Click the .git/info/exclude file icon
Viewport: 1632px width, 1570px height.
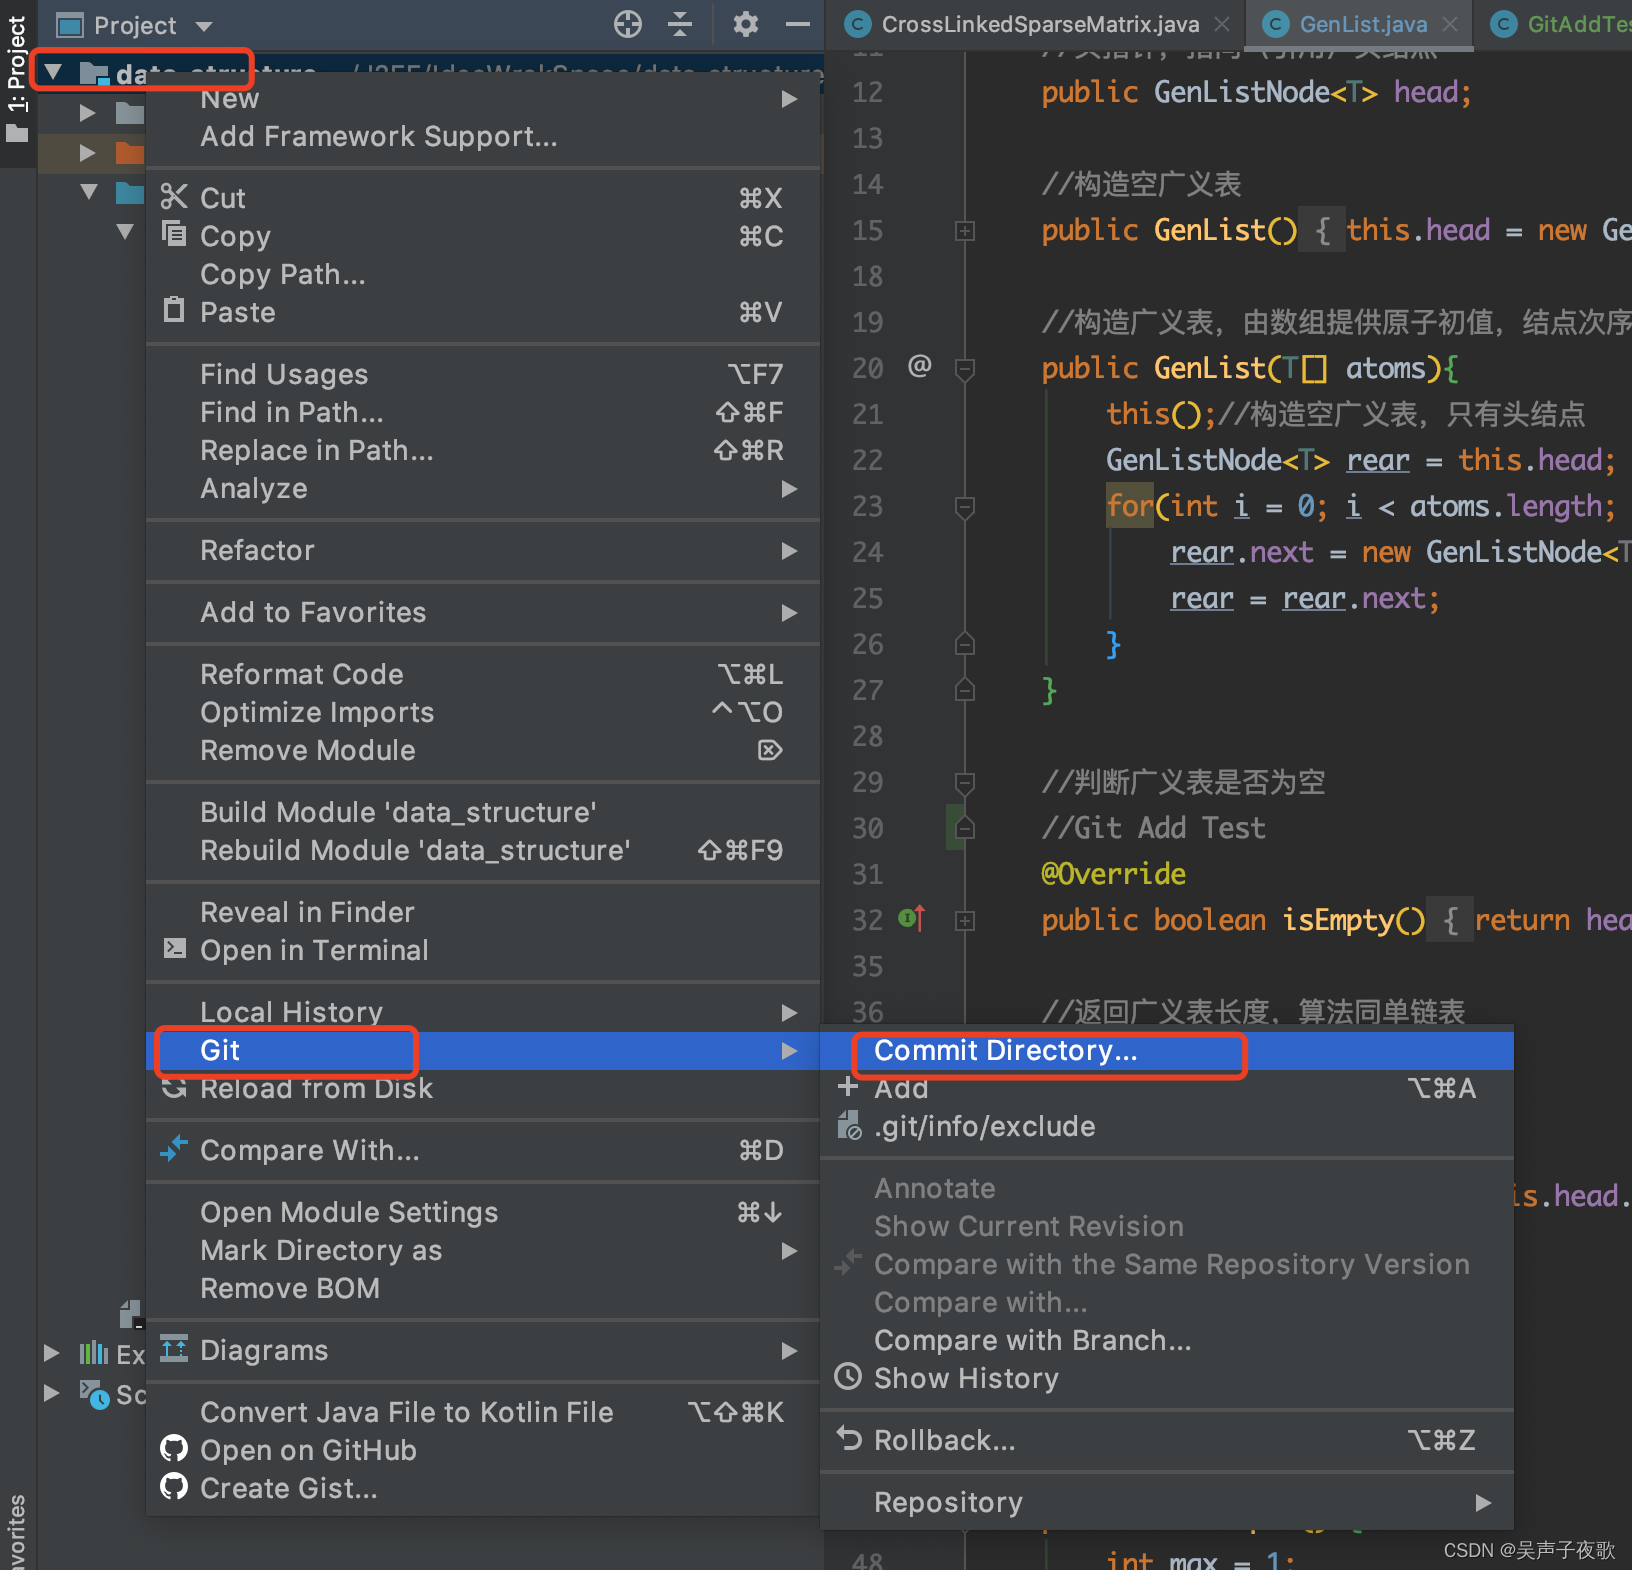pyautogui.click(x=848, y=1126)
